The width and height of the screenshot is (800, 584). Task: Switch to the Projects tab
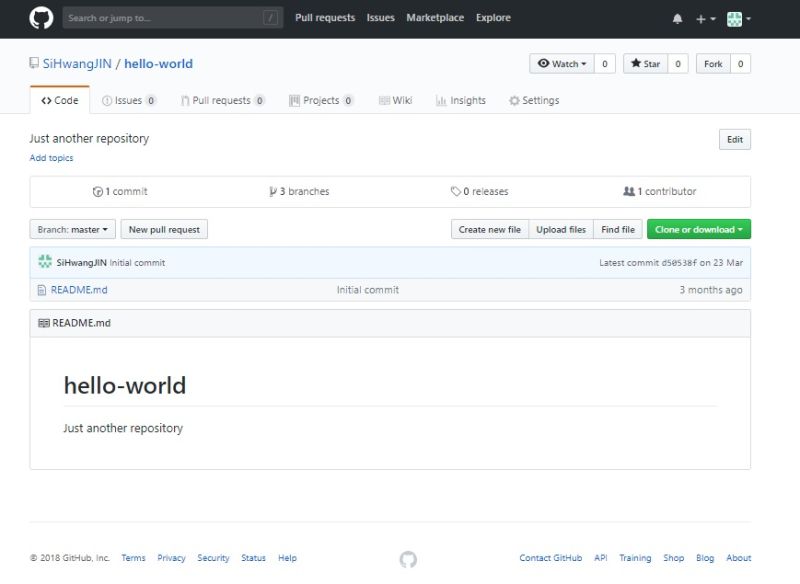[321, 100]
